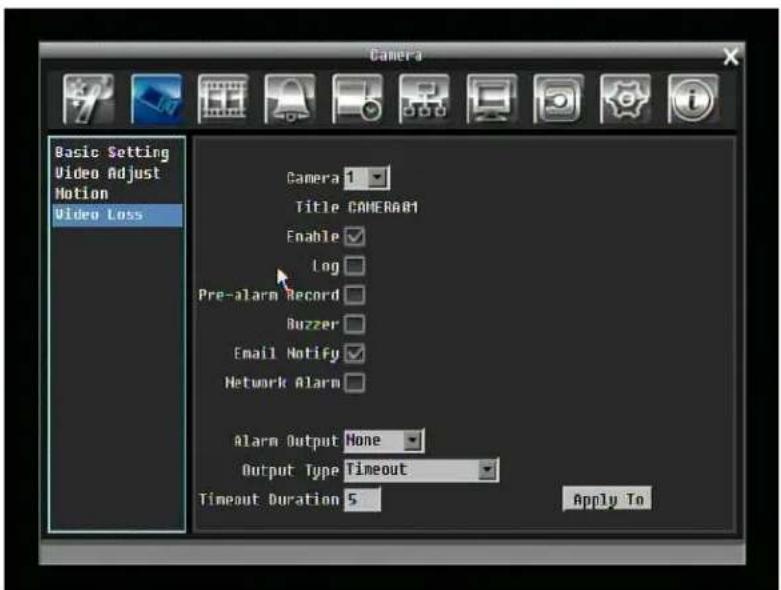Screen dimensions: 781x590
Task: Open the Camera number dropdown
Action: tap(367, 178)
